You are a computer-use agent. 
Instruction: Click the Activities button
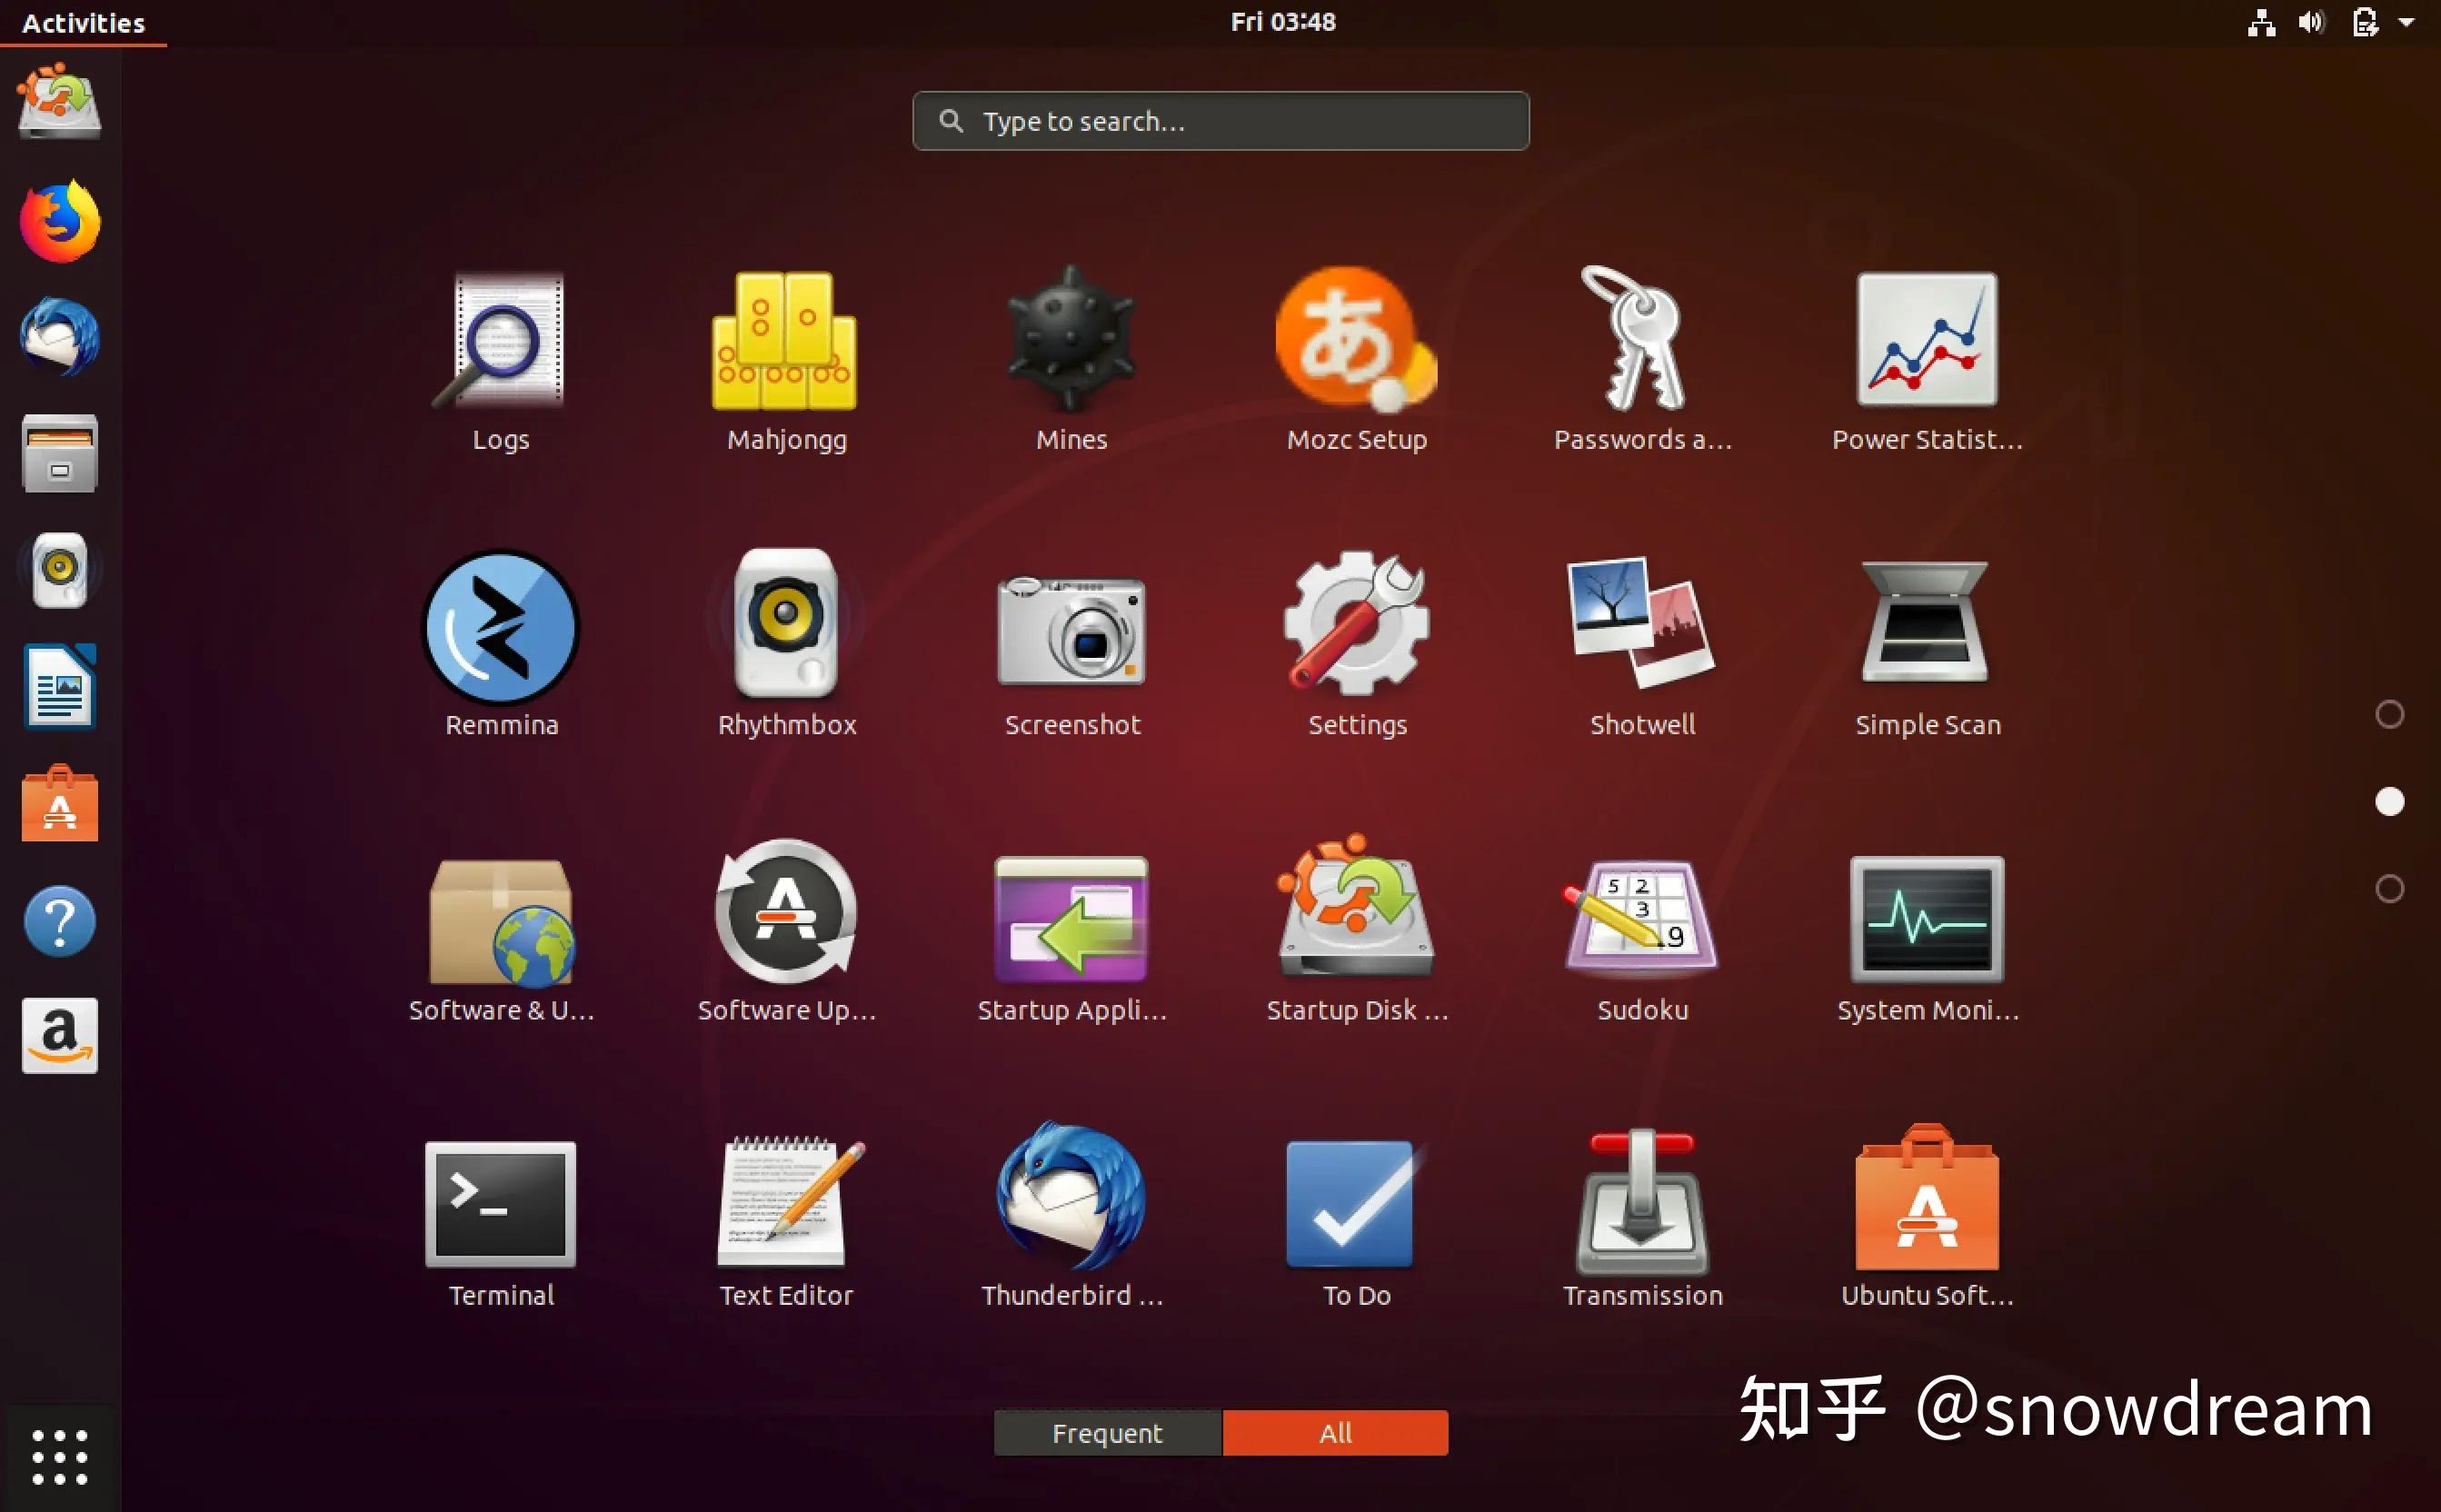point(83,22)
